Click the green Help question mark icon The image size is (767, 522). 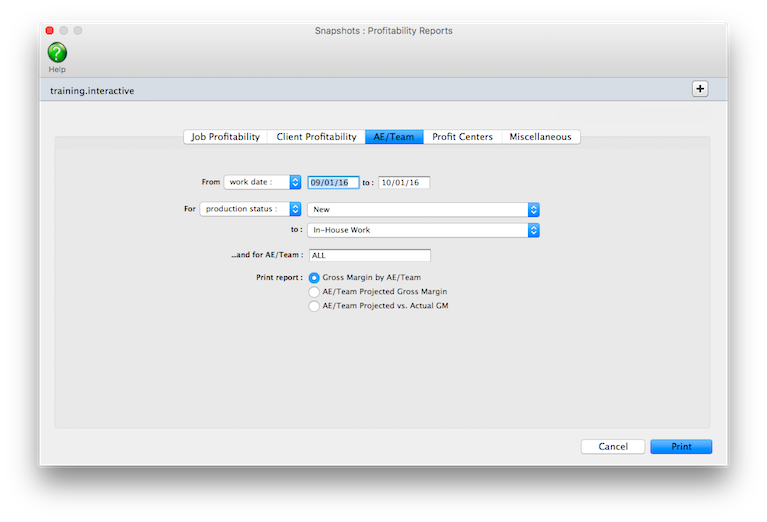(57, 53)
